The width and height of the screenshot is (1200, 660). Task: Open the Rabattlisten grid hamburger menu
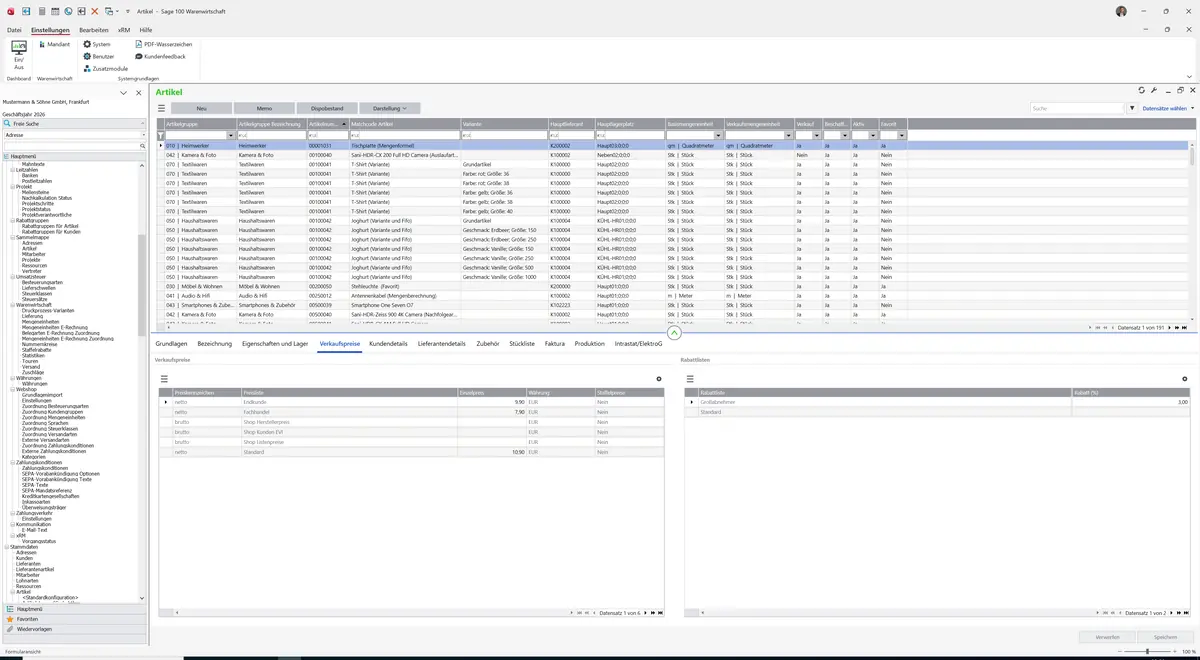(x=689, y=379)
